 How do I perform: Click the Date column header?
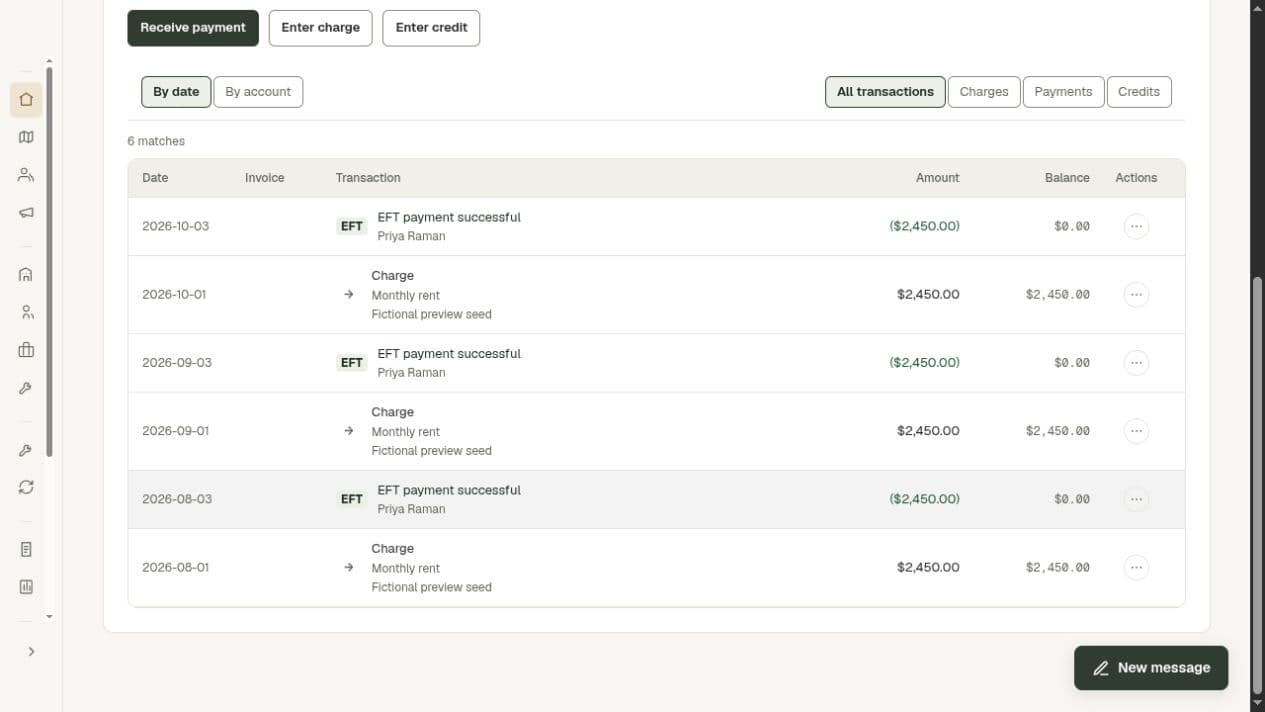[x=155, y=178]
